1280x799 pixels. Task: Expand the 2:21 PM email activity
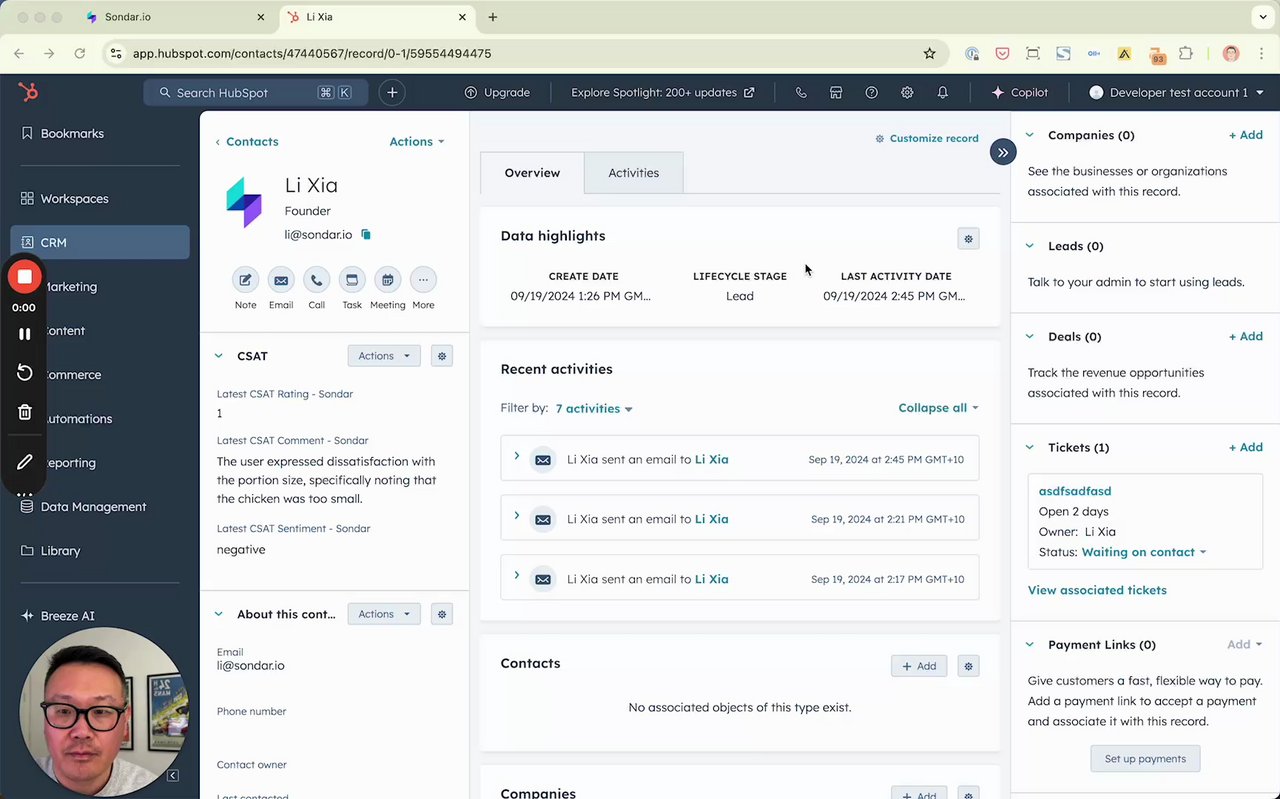[x=517, y=516]
